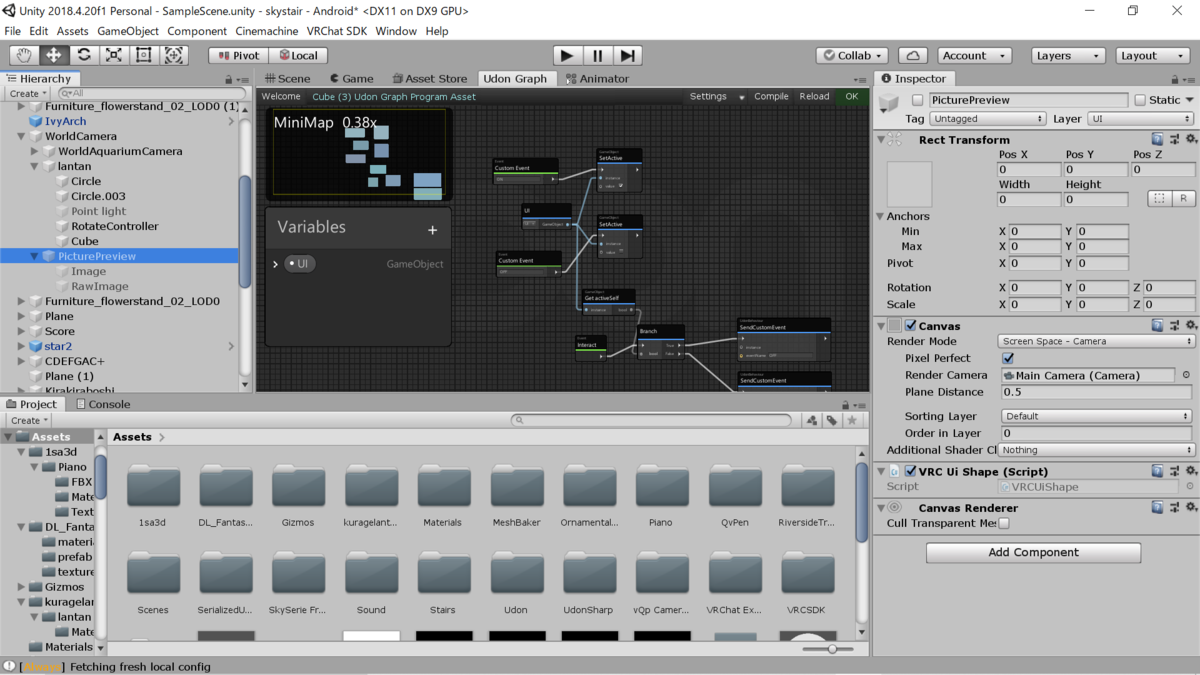Image resolution: width=1200 pixels, height=675 pixels.
Task: Select the Hand tool in toolbar
Action: 24,56
